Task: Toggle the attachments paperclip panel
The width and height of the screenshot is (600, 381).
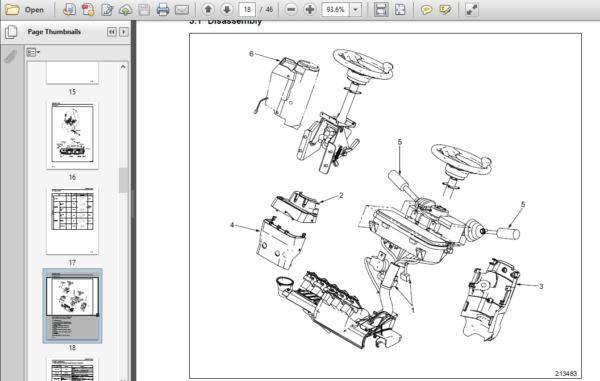Action: coord(11,57)
